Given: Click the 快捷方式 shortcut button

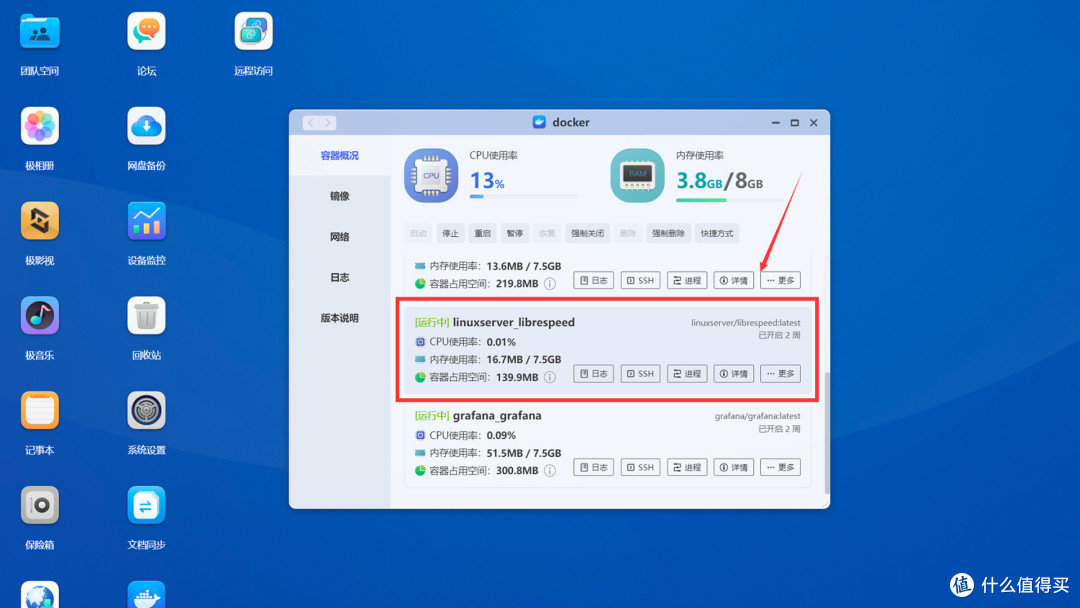Looking at the screenshot, I should (717, 233).
